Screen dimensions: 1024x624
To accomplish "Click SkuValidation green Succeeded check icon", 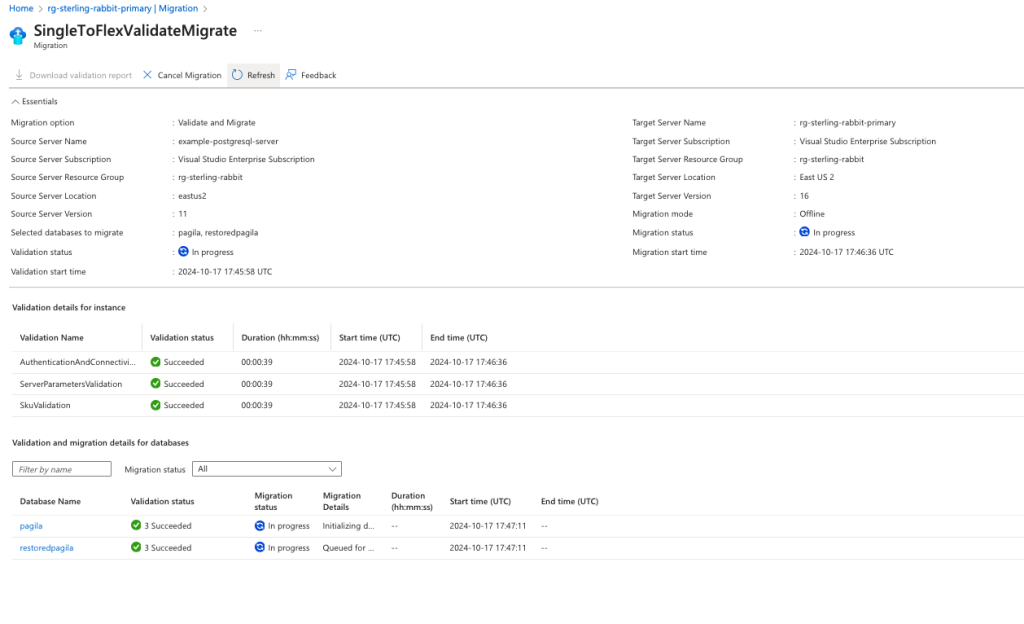I will 156,405.
